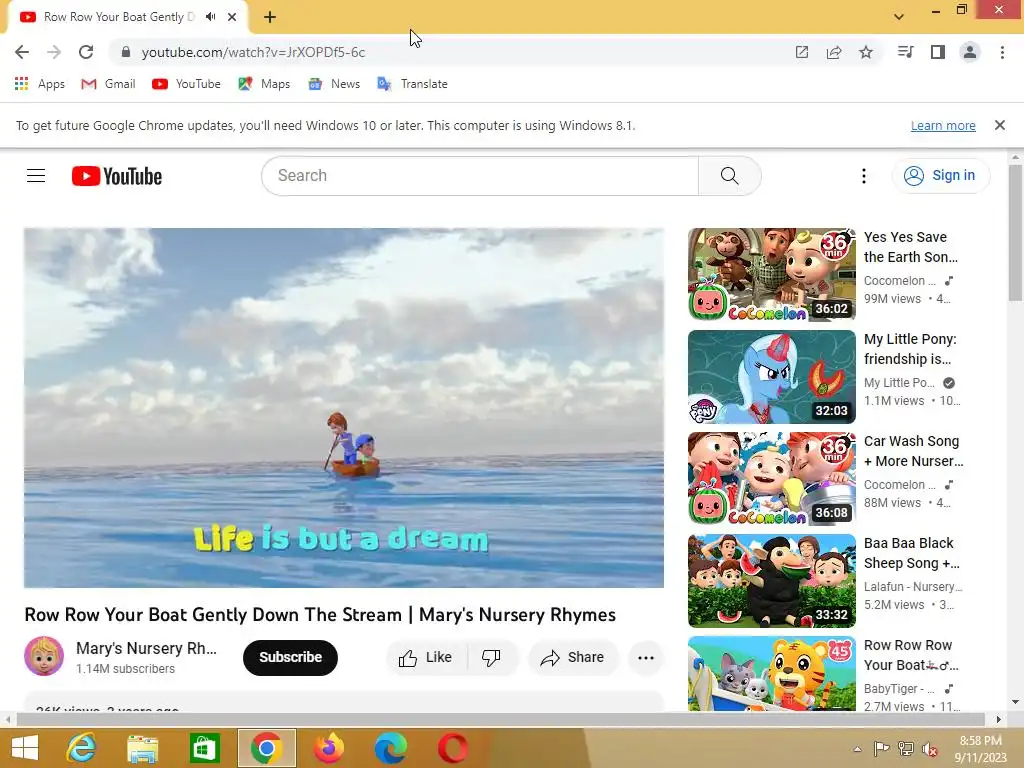Open the page in app icon in address bar
The height and width of the screenshot is (768, 1024).
tap(802, 52)
